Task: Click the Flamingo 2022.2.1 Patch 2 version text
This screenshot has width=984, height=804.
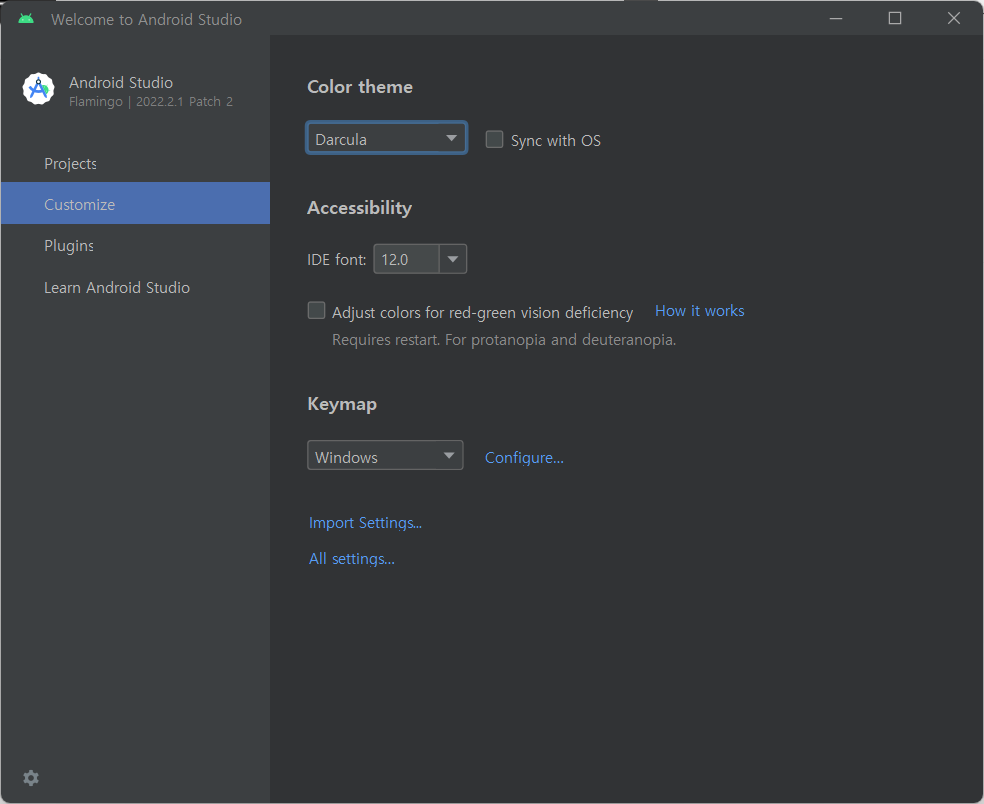Action: [151, 102]
